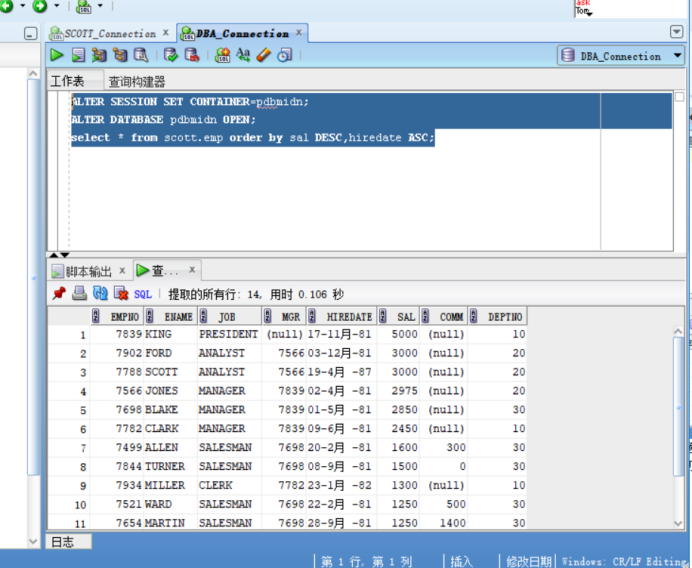The image size is (692, 568).
Task: Run the statement with the green play icon
Action: point(56,55)
